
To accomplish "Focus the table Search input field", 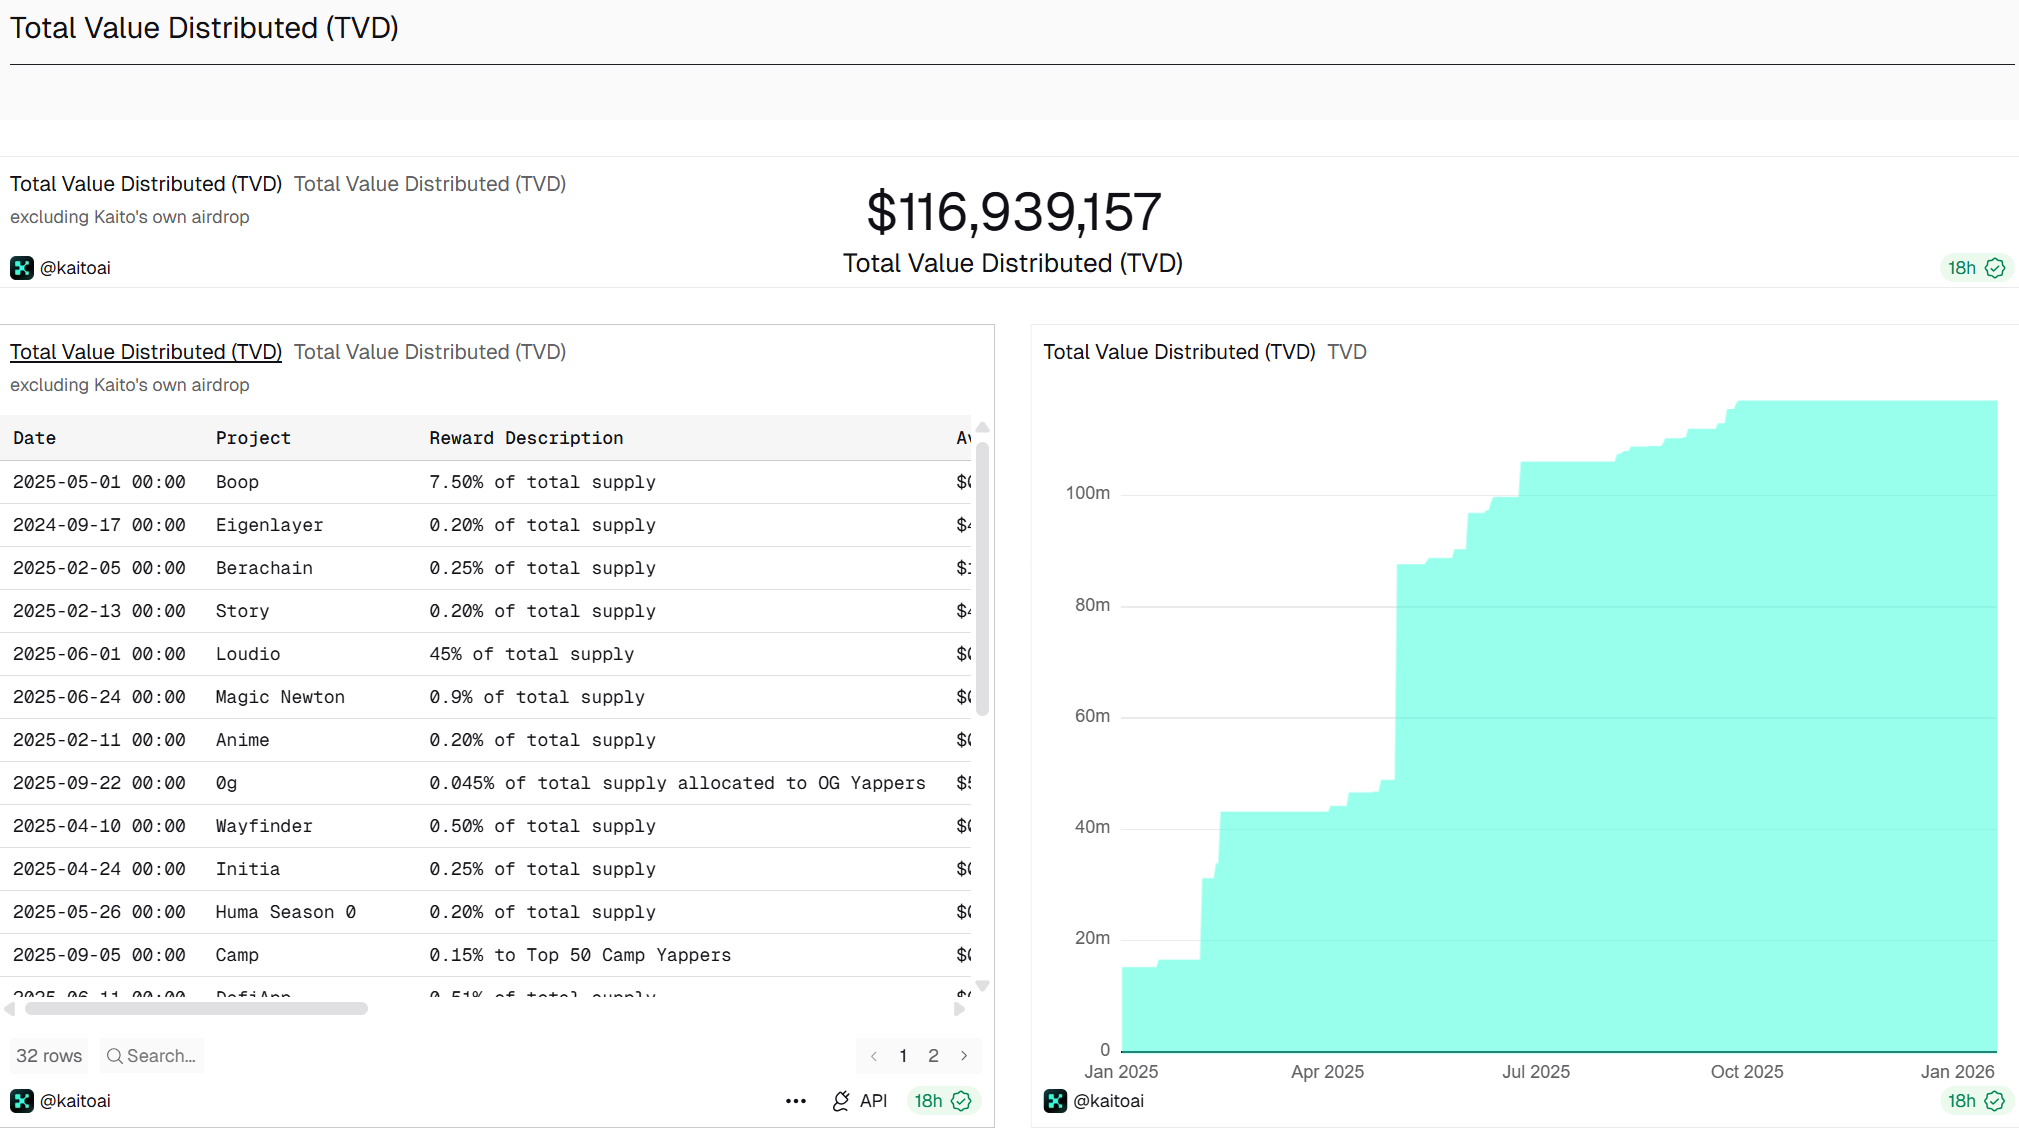I will pyautogui.click(x=162, y=1056).
